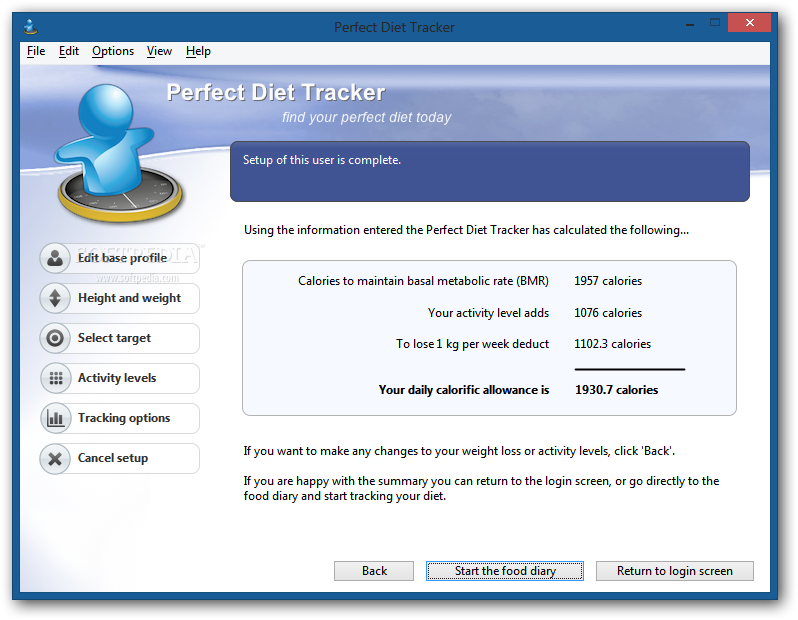Open the Height and weight step

click(120, 298)
